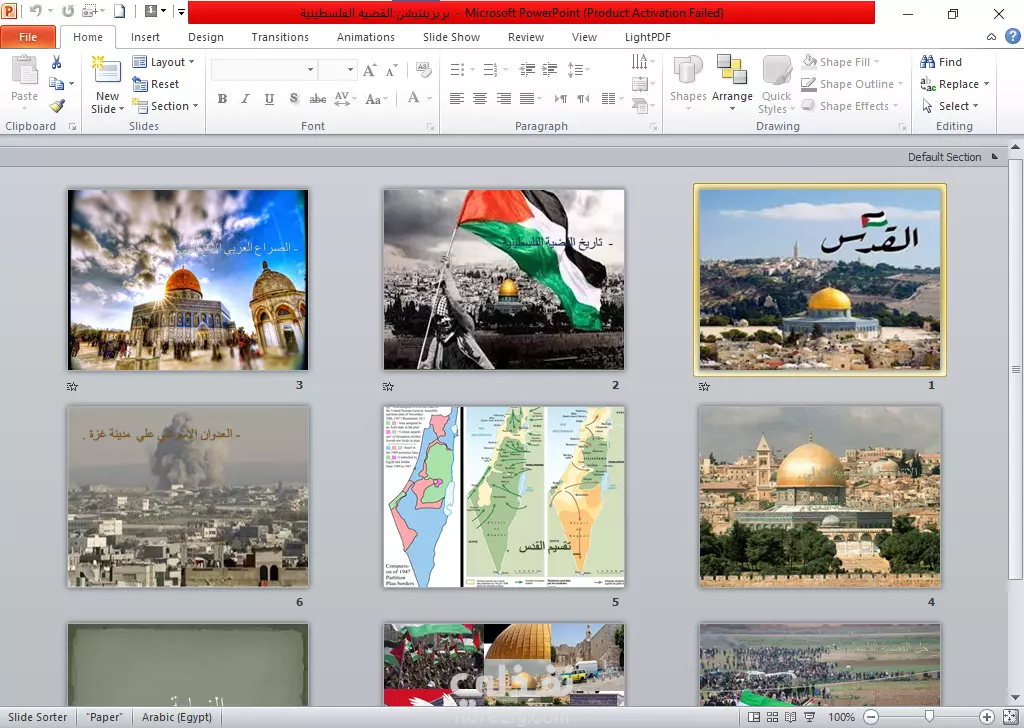This screenshot has height=728, width=1024.
Task: Collapse the Default Section arrow
Action: pos(995,157)
